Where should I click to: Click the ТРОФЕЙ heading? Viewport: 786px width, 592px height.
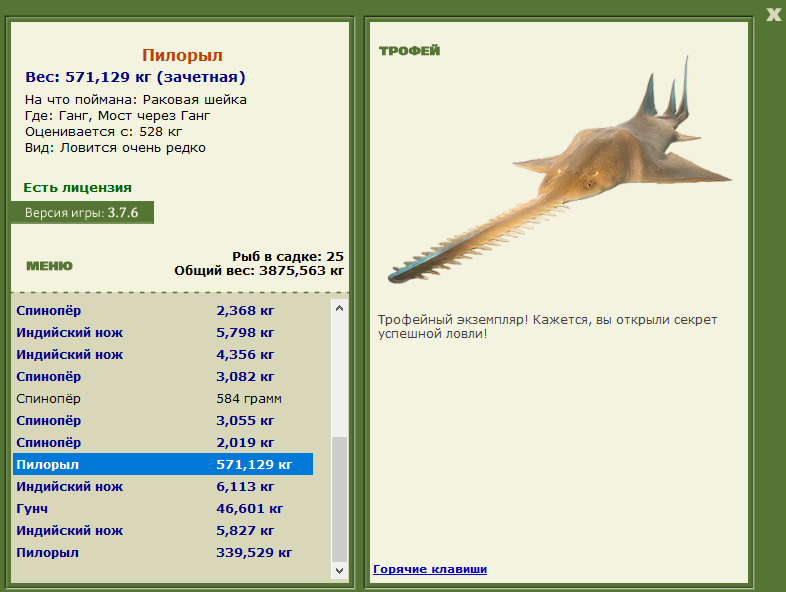(x=410, y=51)
